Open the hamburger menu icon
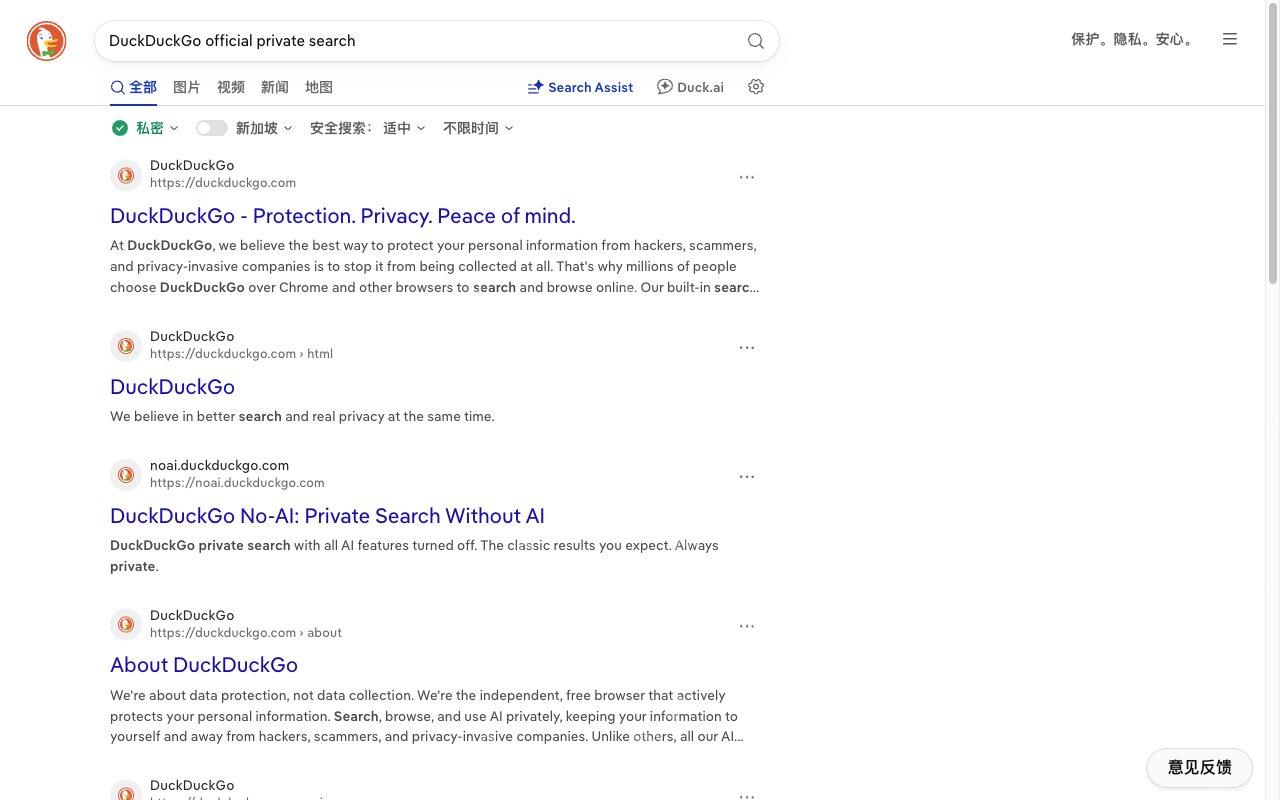Screen dimensions: 1280x800 [1230, 39]
